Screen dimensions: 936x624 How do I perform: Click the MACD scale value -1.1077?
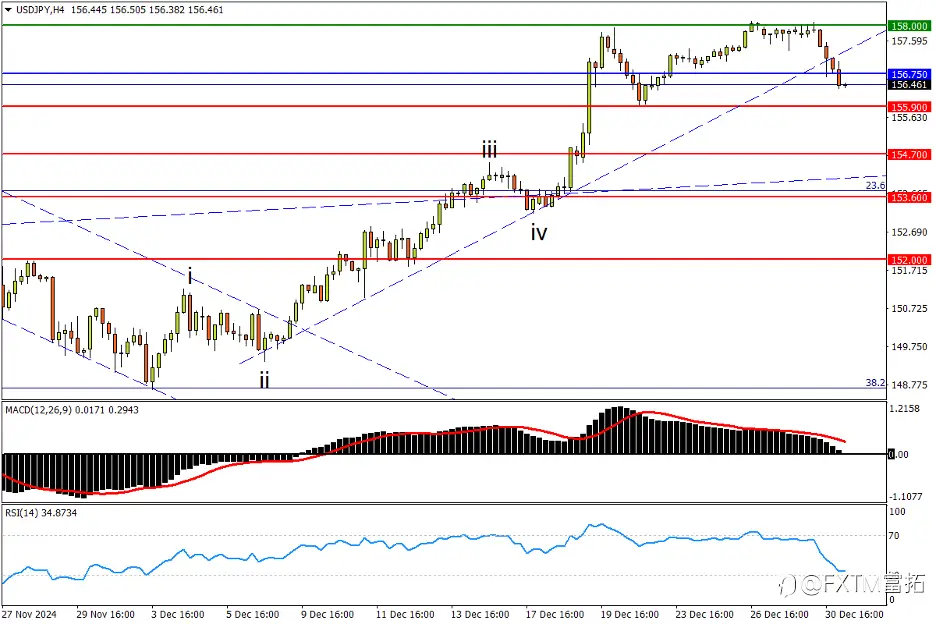[906, 497]
